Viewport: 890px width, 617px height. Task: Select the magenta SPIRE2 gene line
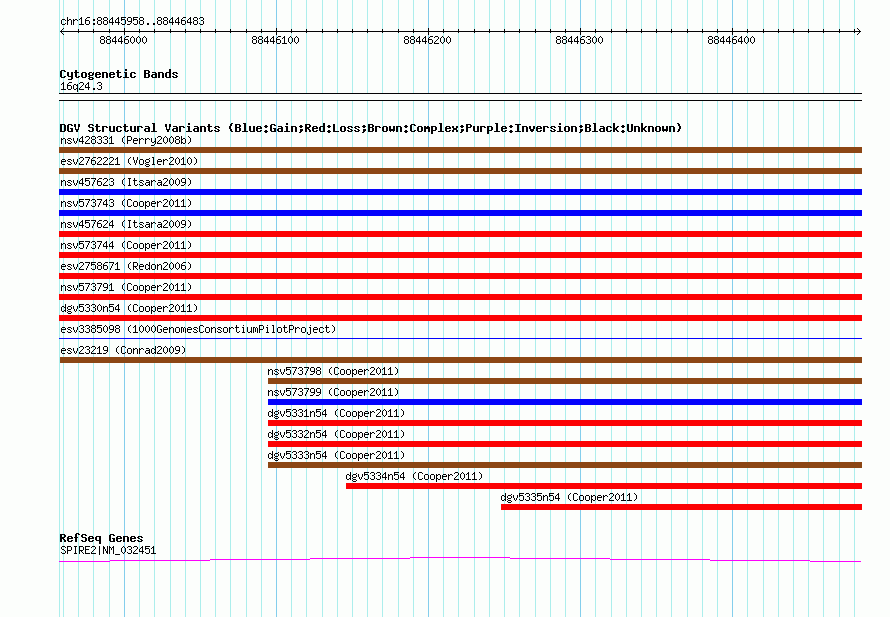click(460, 560)
